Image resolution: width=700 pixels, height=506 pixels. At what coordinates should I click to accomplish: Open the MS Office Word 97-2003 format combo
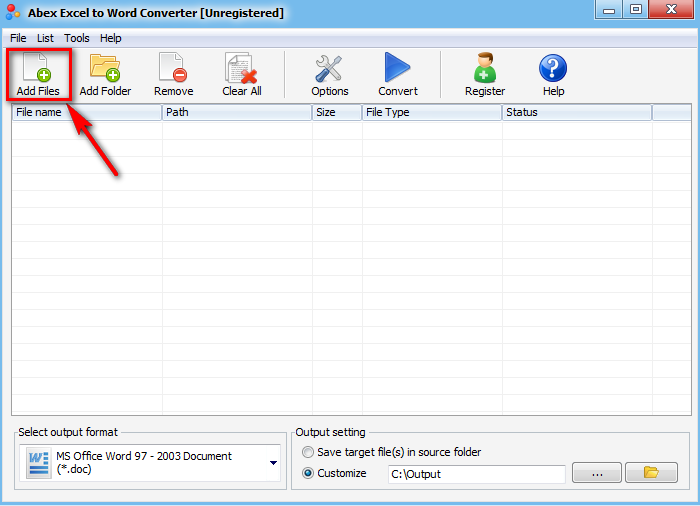(150, 463)
